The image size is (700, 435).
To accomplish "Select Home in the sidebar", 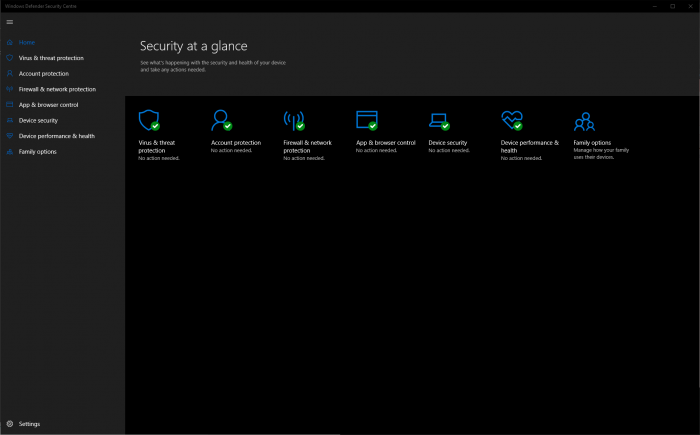I will pyautogui.click(x=27, y=43).
